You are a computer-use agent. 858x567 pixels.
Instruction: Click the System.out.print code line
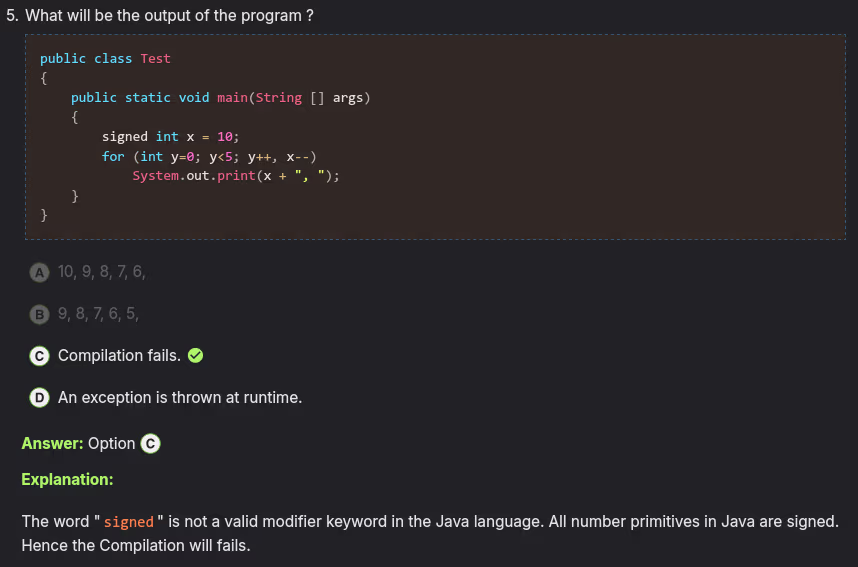(236, 176)
